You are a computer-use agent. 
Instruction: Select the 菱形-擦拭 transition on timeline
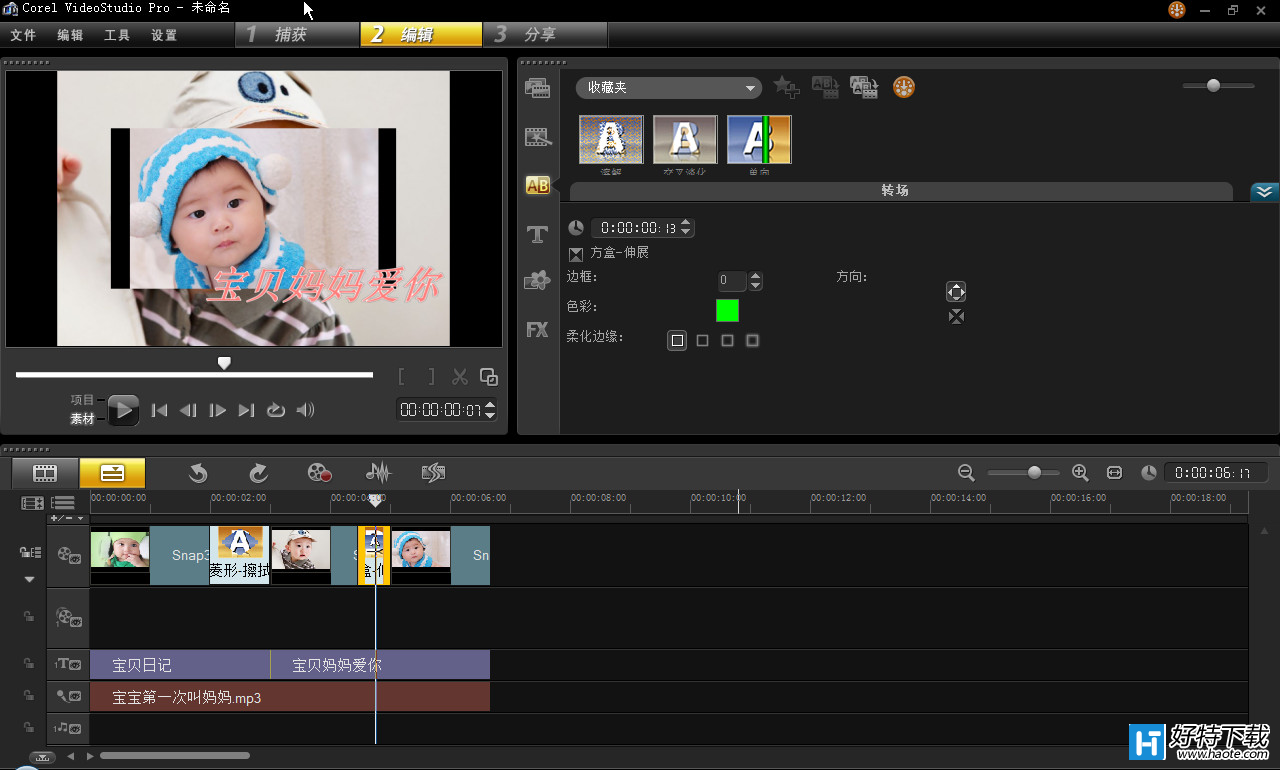click(240, 555)
